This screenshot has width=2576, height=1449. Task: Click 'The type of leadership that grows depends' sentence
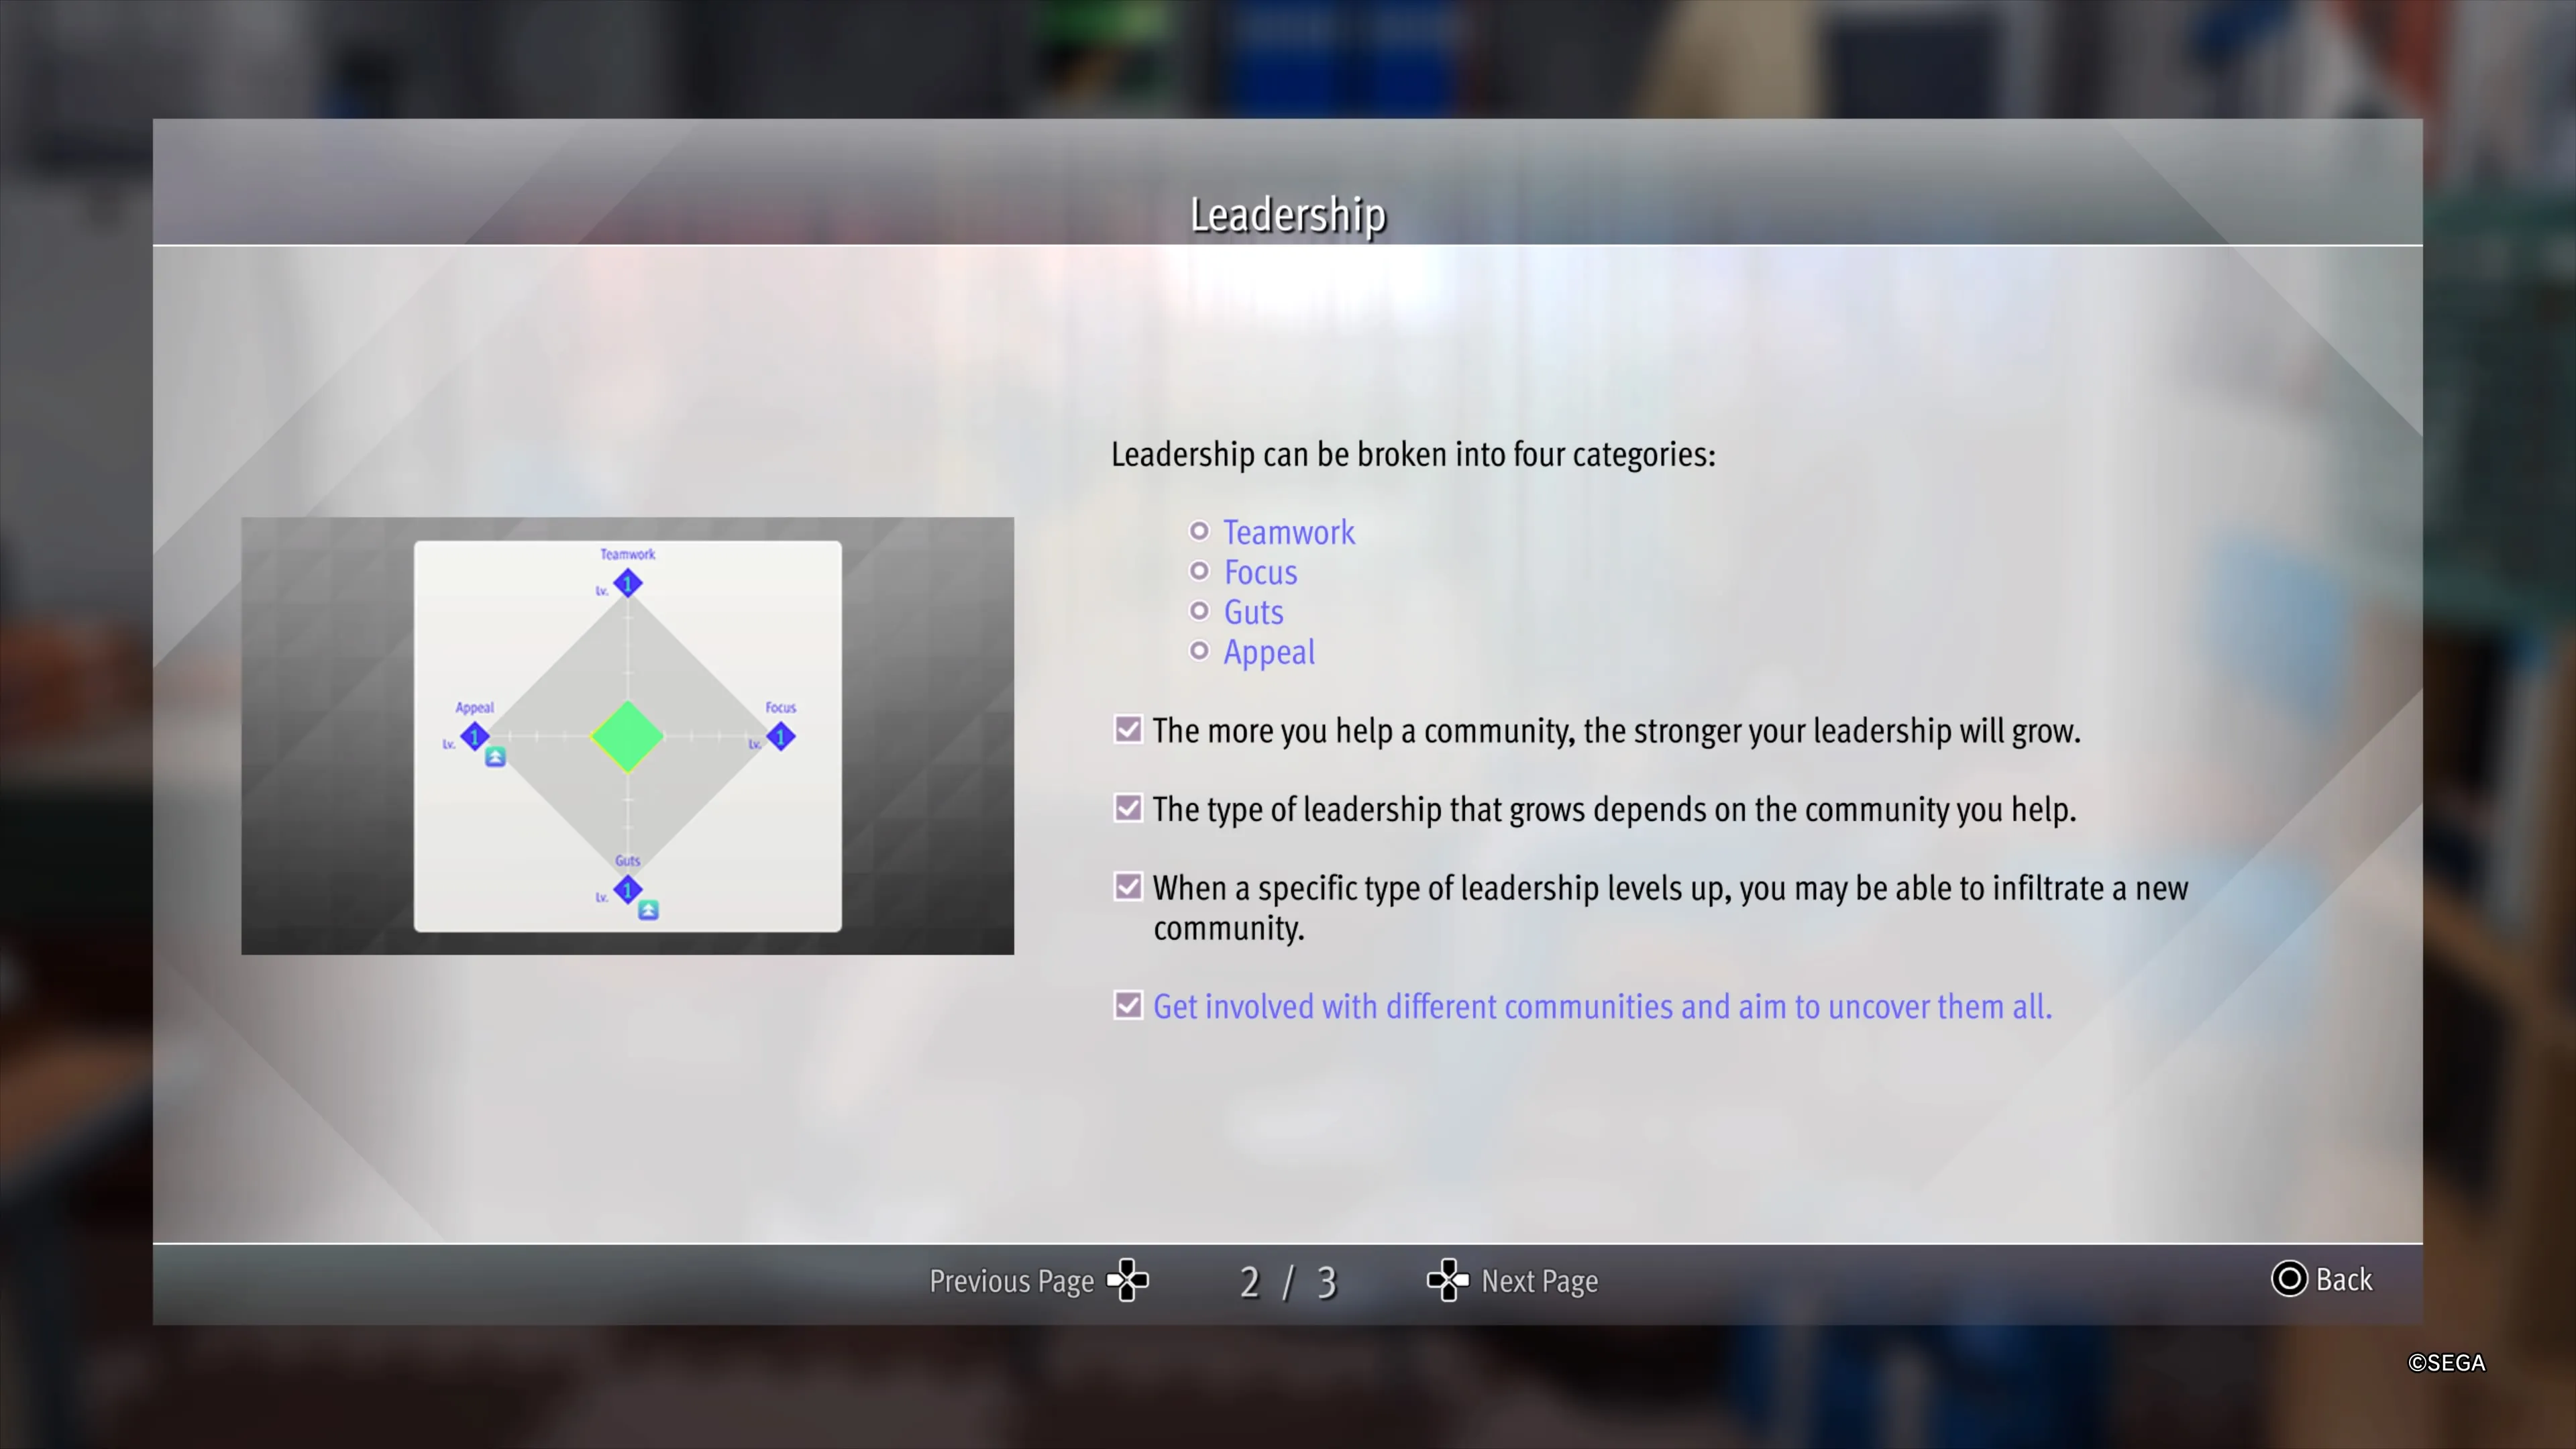[x=1614, y=809]
